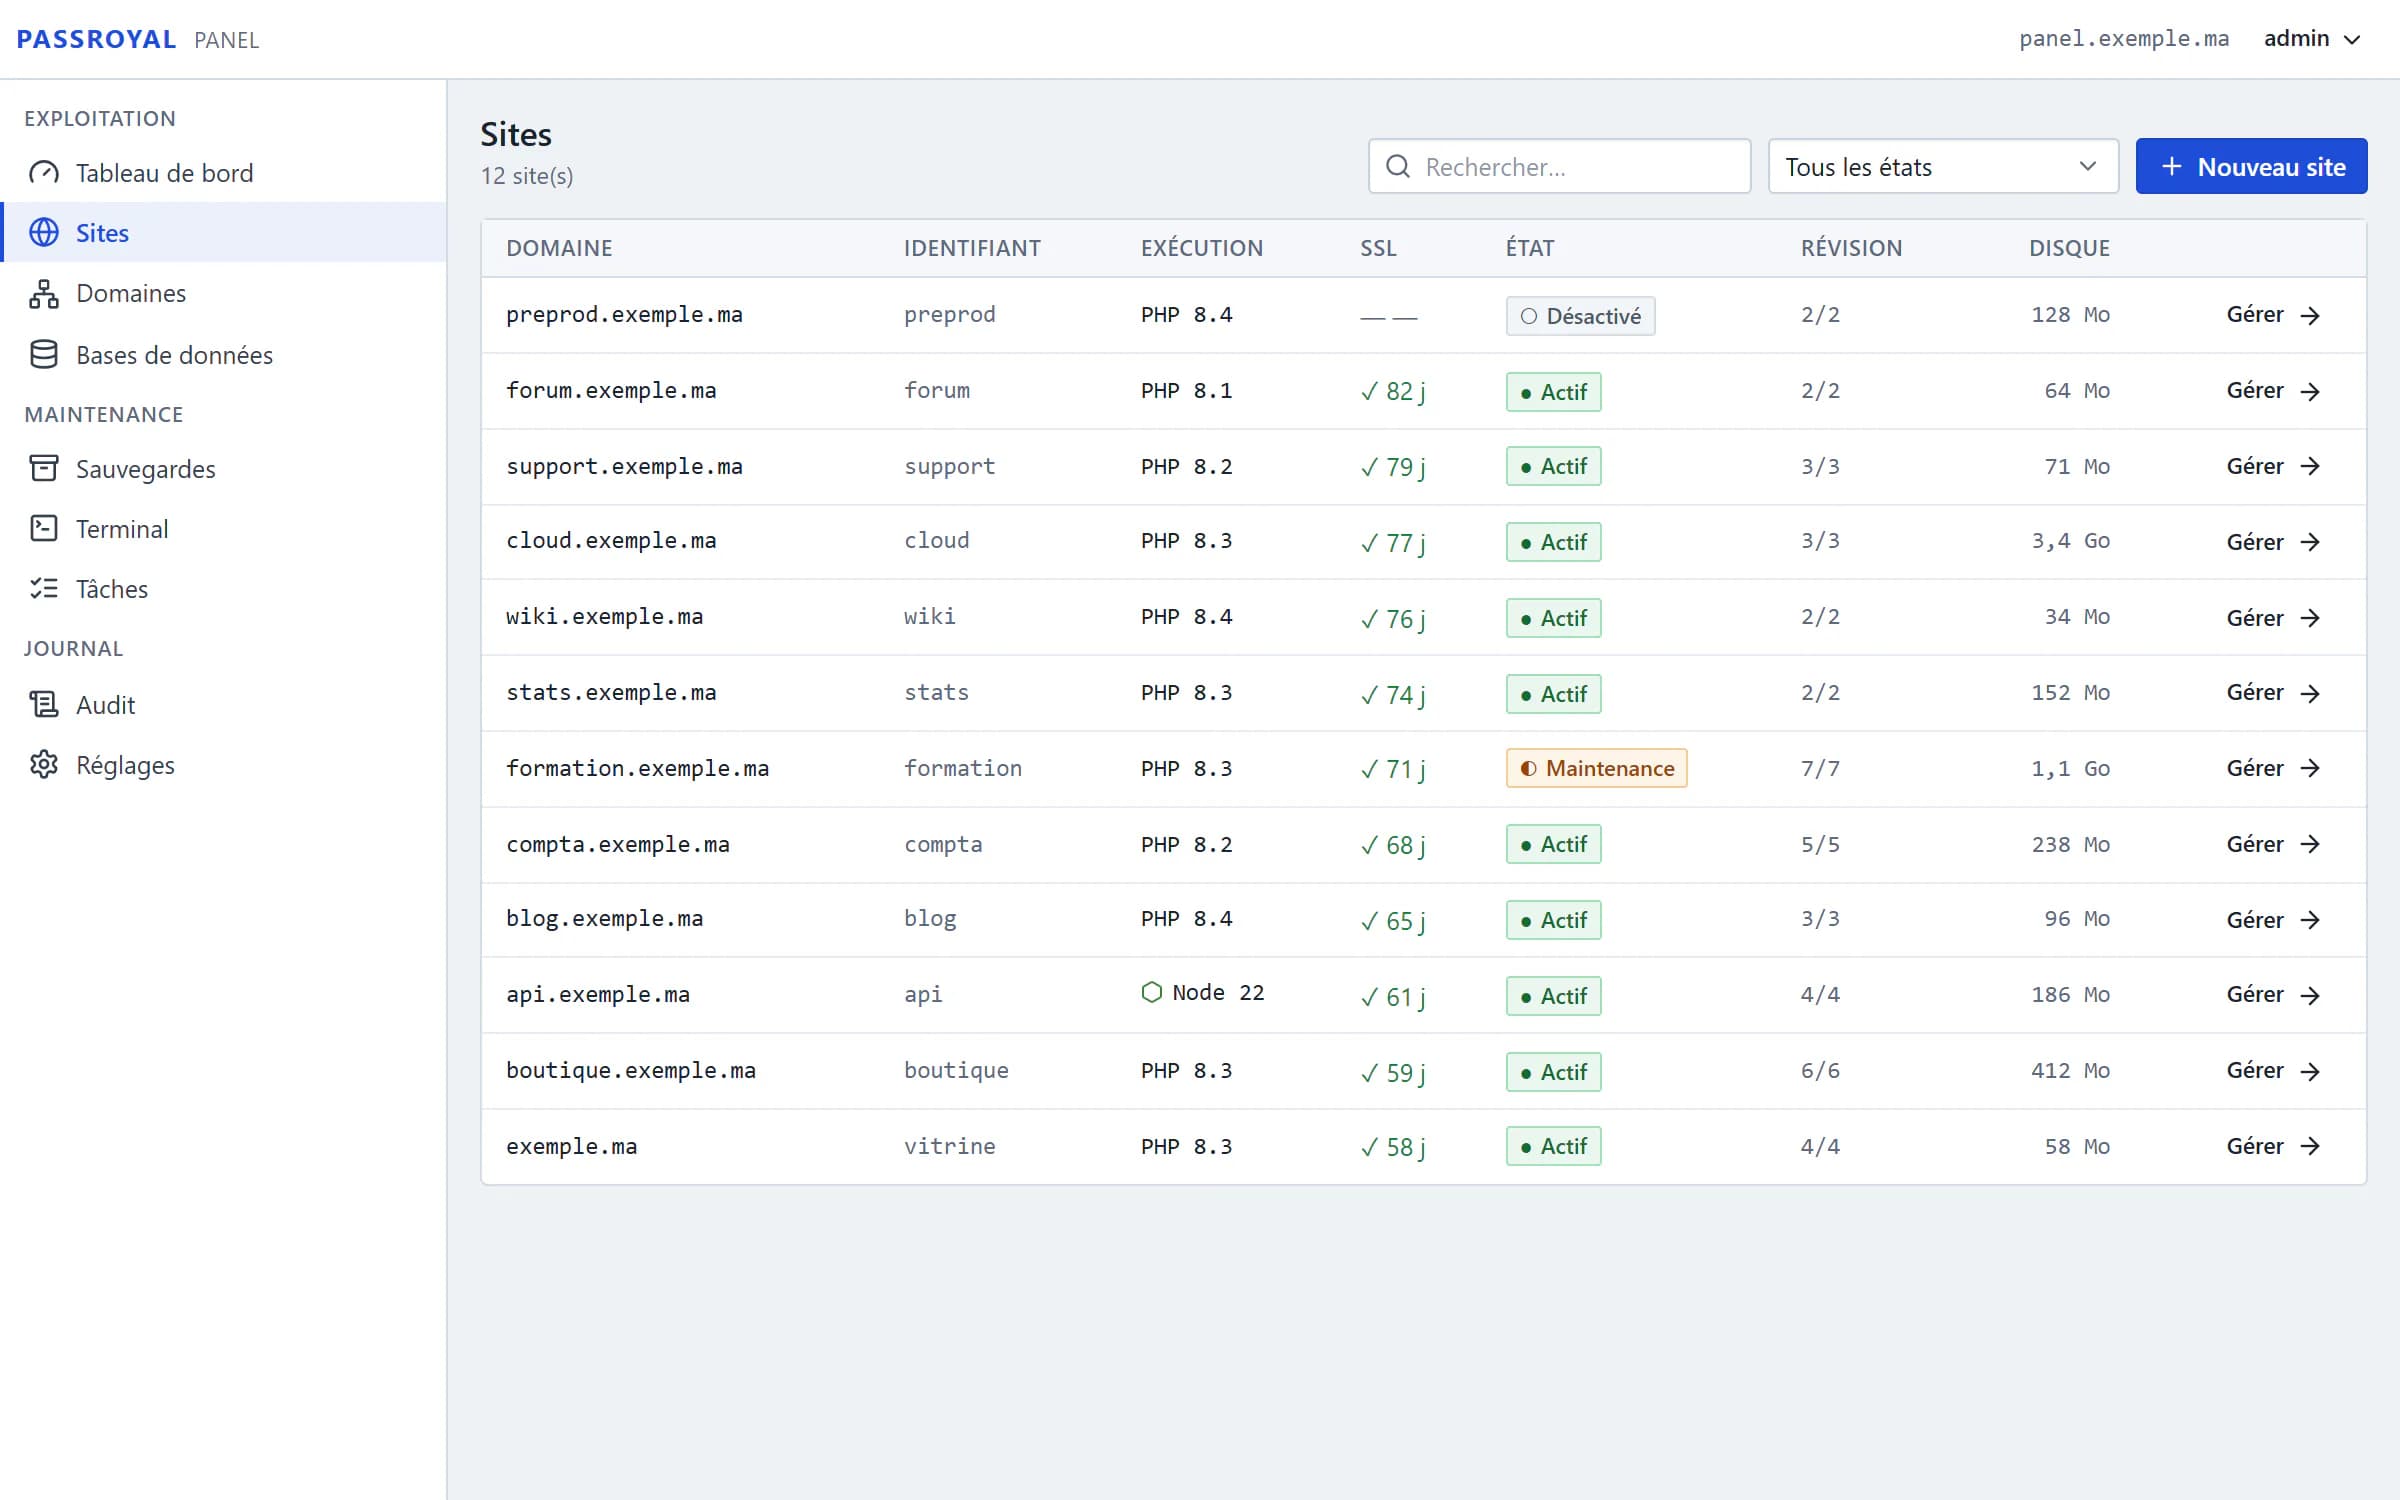Image resolution: width=2400 pixels, height=1500 pixels.
Task: Open the Terminal page
Action: [x=224, y=529]
